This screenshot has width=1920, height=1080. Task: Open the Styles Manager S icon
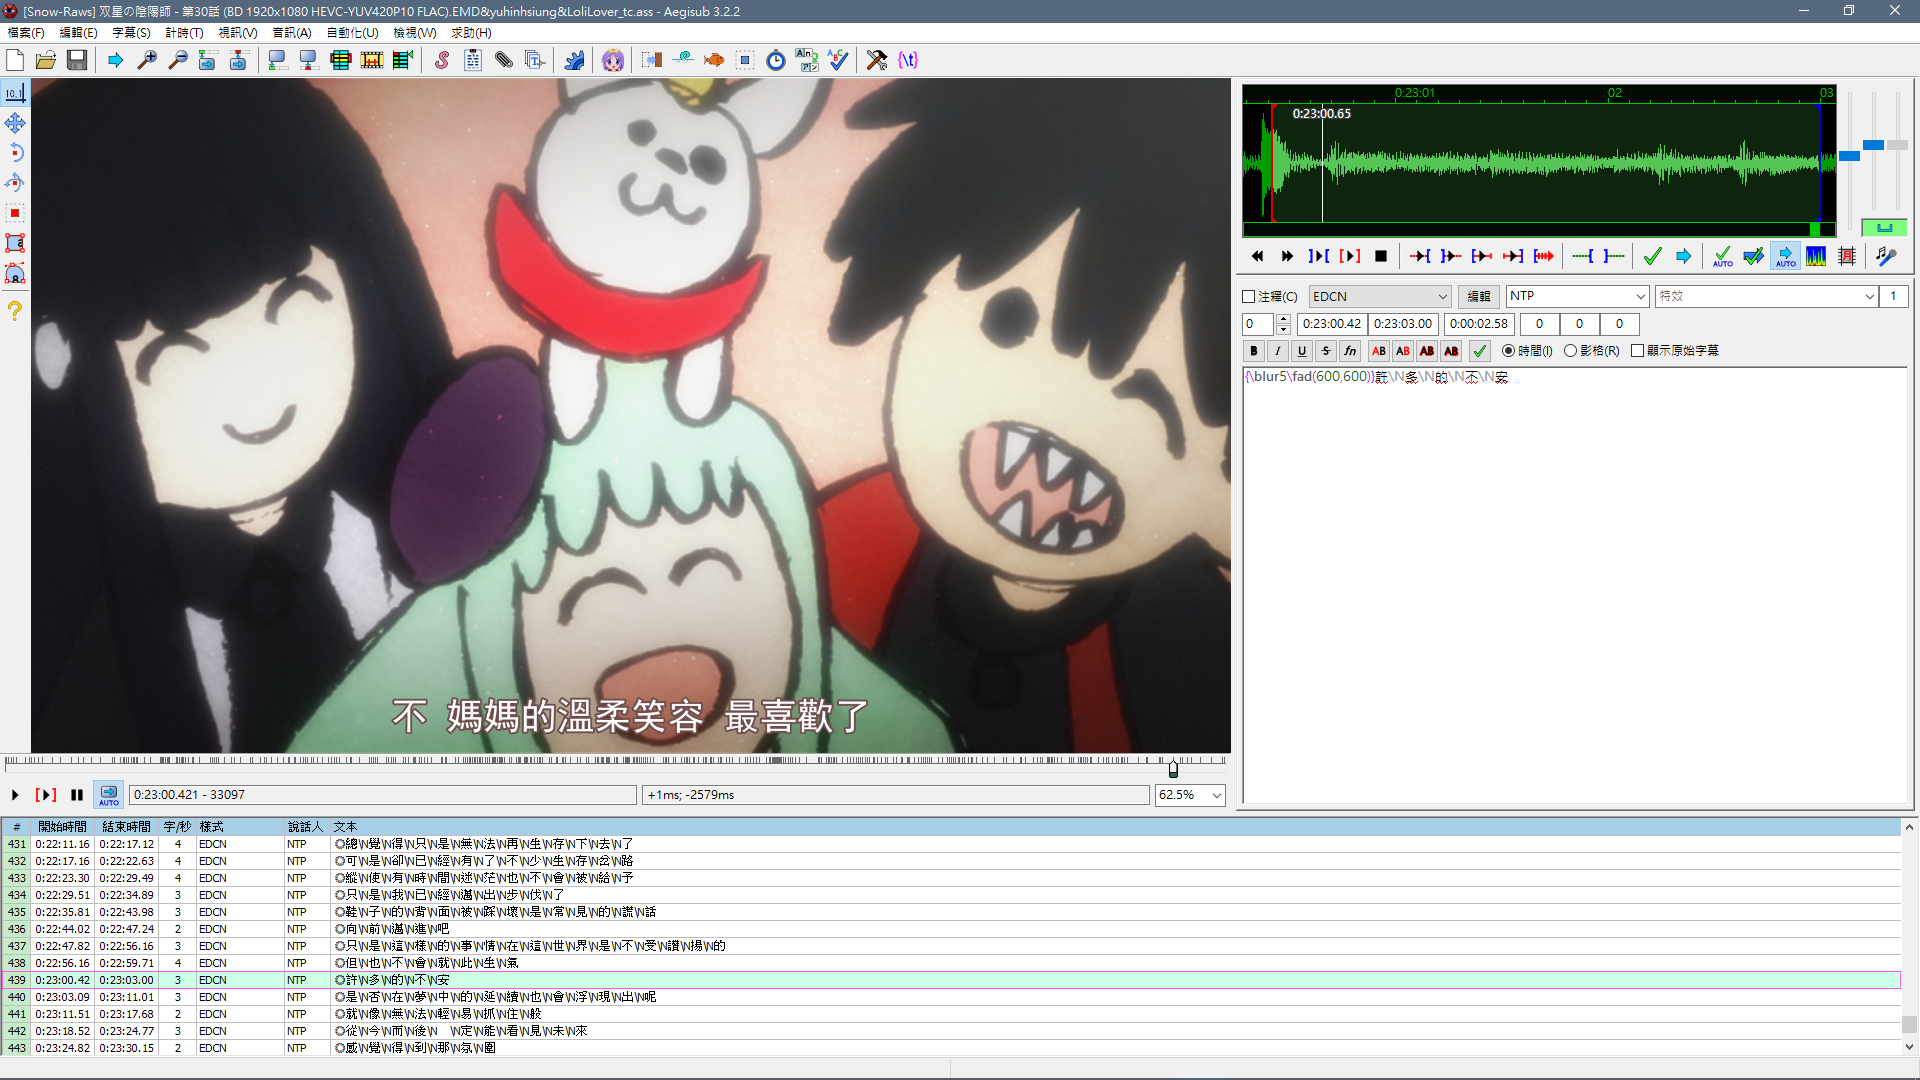(x=442, y=60)
